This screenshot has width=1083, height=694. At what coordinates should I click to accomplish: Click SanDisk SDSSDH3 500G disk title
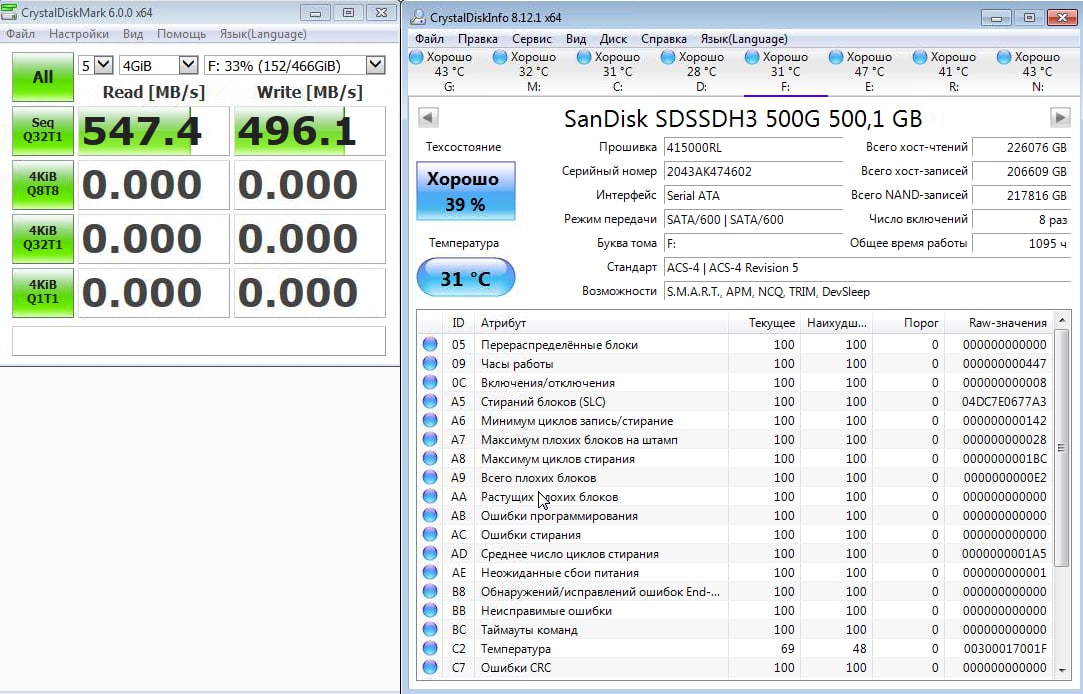point(743,119)
